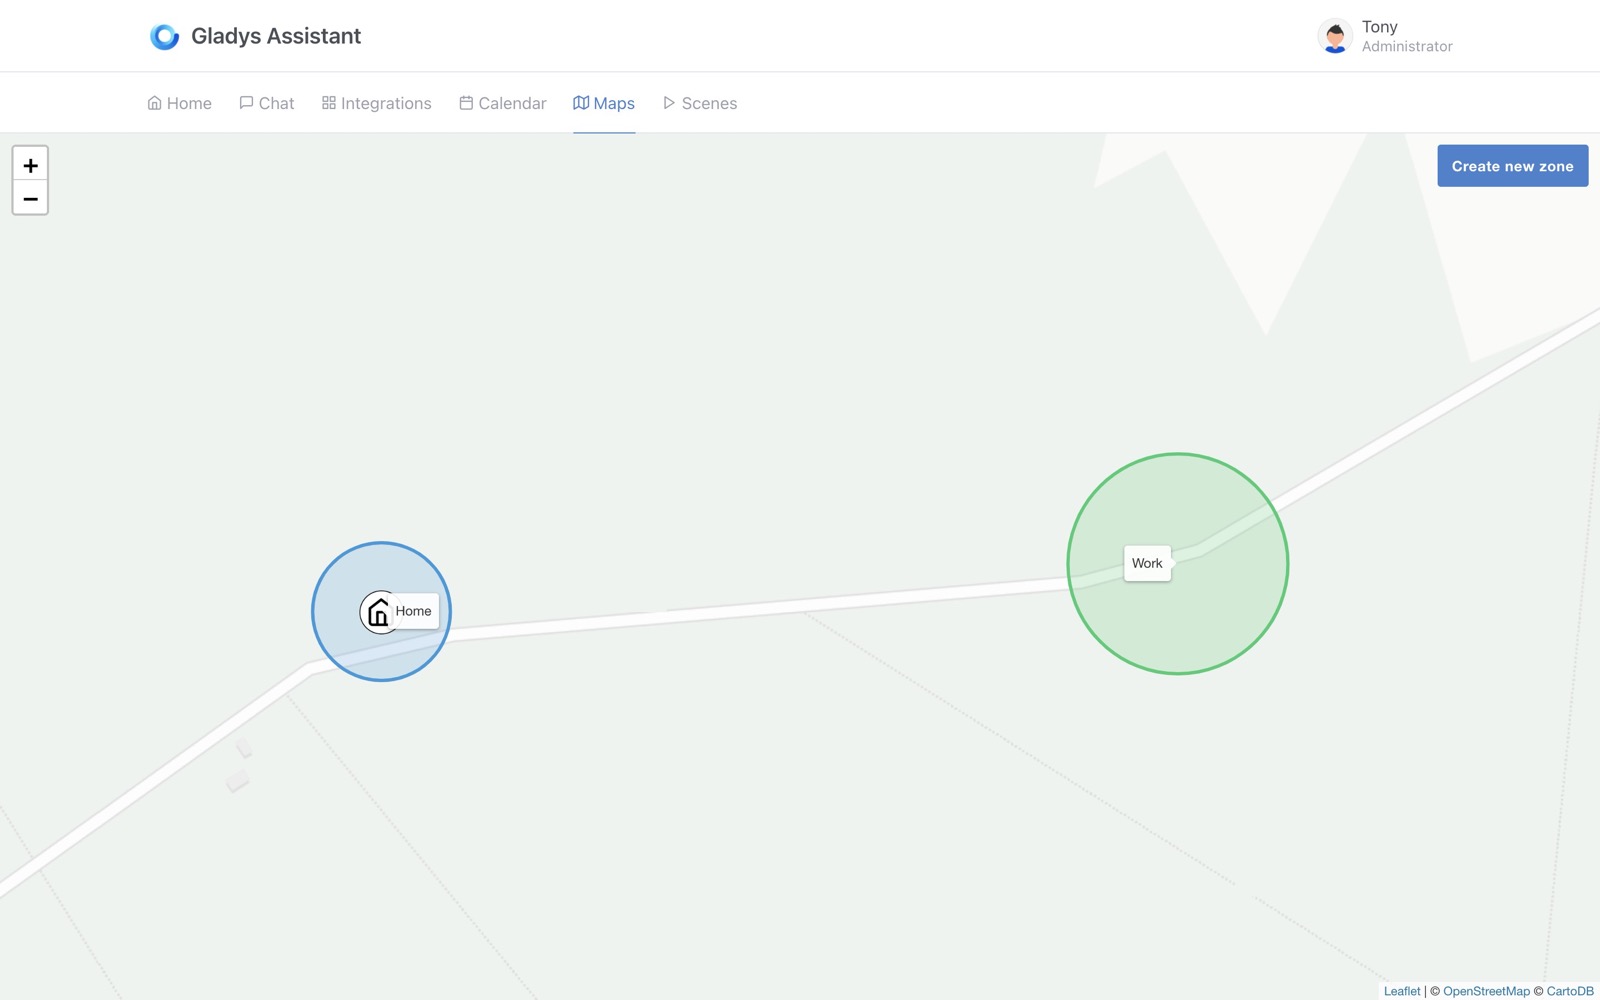The image size is (1600, 1000).
Task: Switch to the Calendar tab
Action: click(503, 103)
